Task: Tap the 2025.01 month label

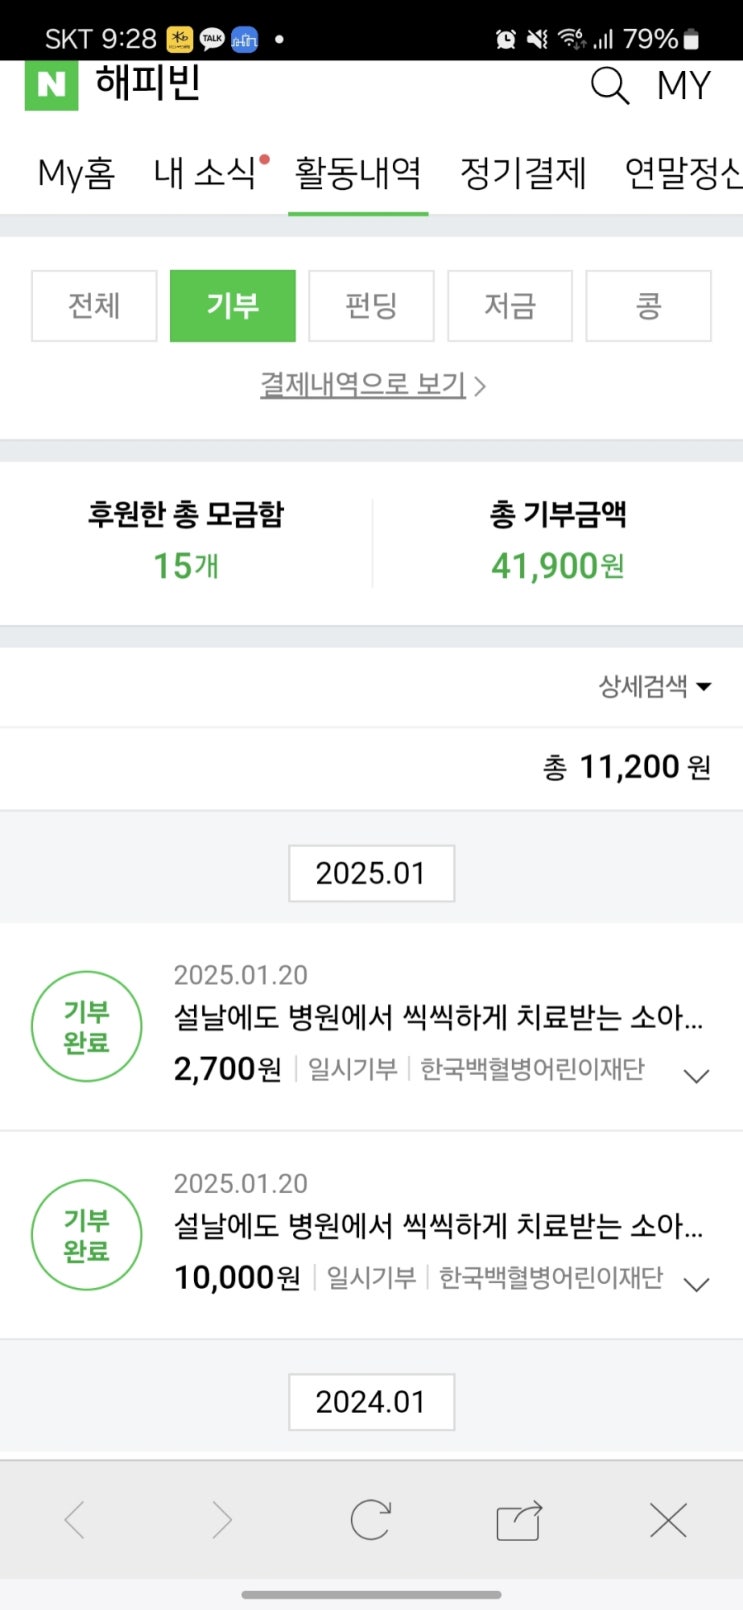Action: [371, 873]
